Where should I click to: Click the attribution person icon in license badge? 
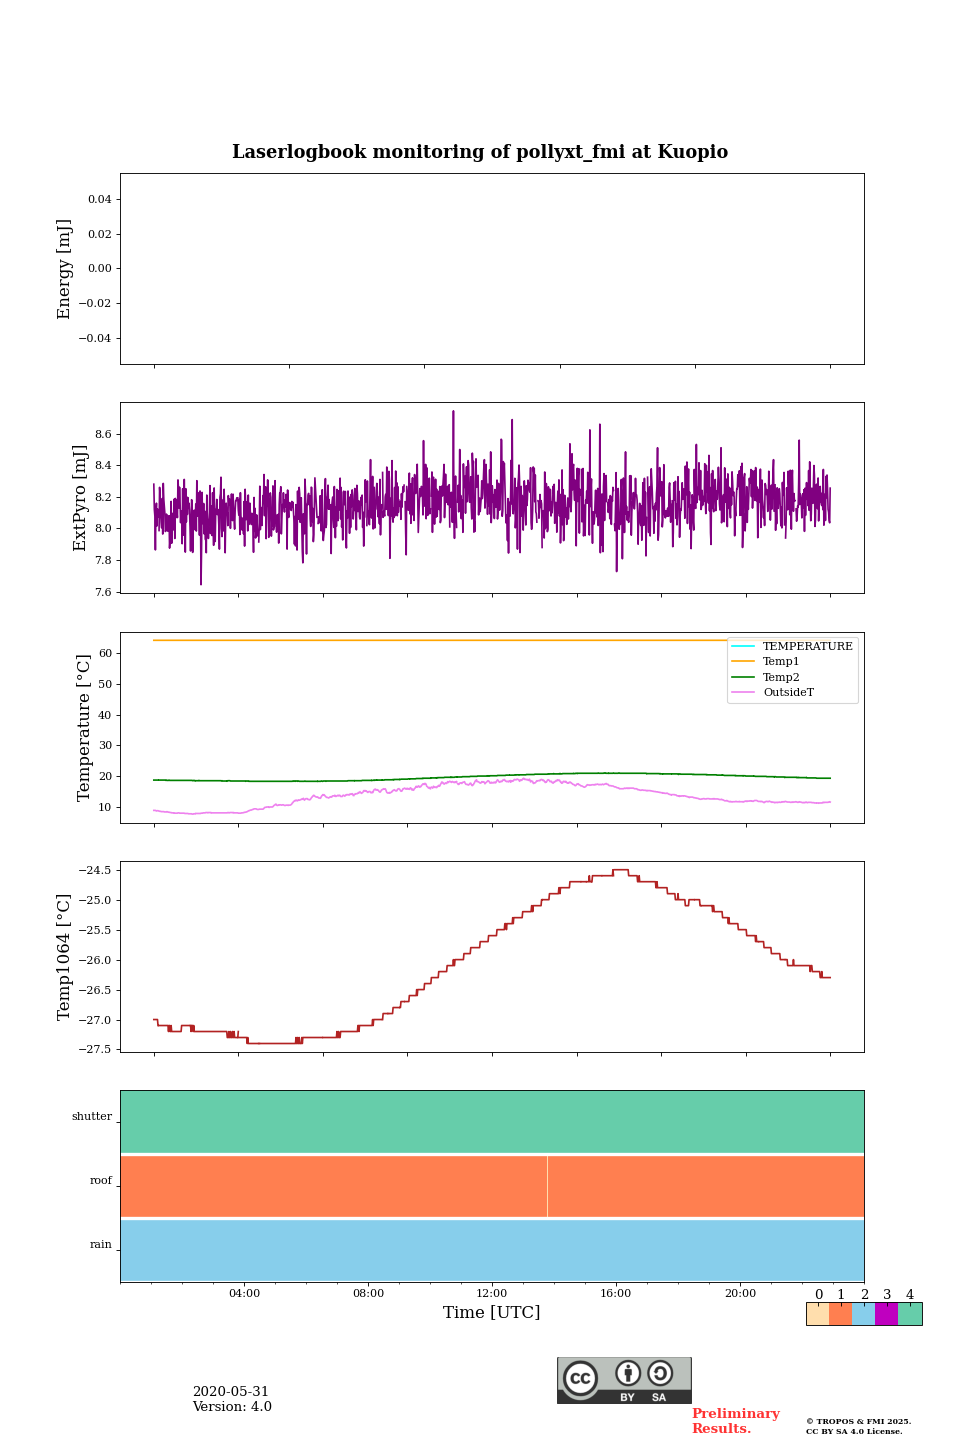click(628, 1373)
